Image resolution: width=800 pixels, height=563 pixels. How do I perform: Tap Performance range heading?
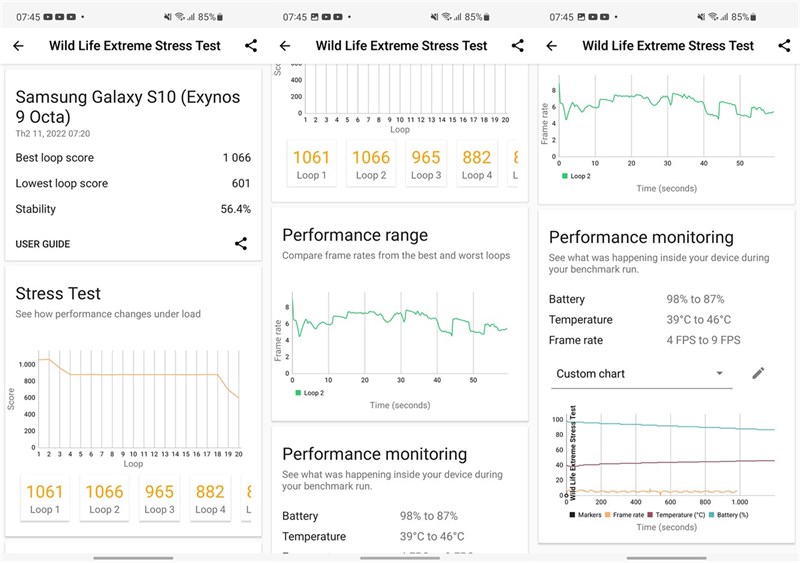point(355,235)
